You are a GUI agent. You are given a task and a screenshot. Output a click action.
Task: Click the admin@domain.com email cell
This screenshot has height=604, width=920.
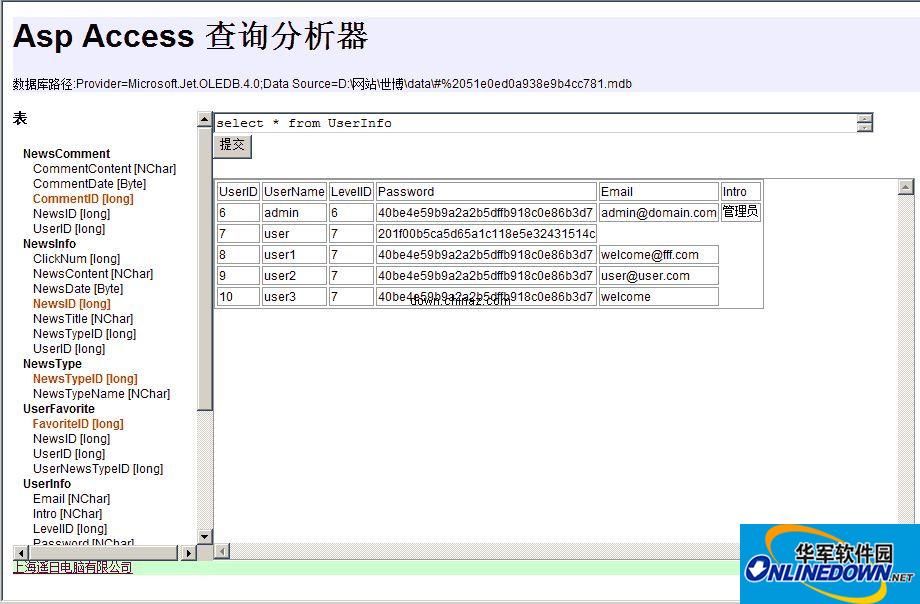(x=658, y=212)
